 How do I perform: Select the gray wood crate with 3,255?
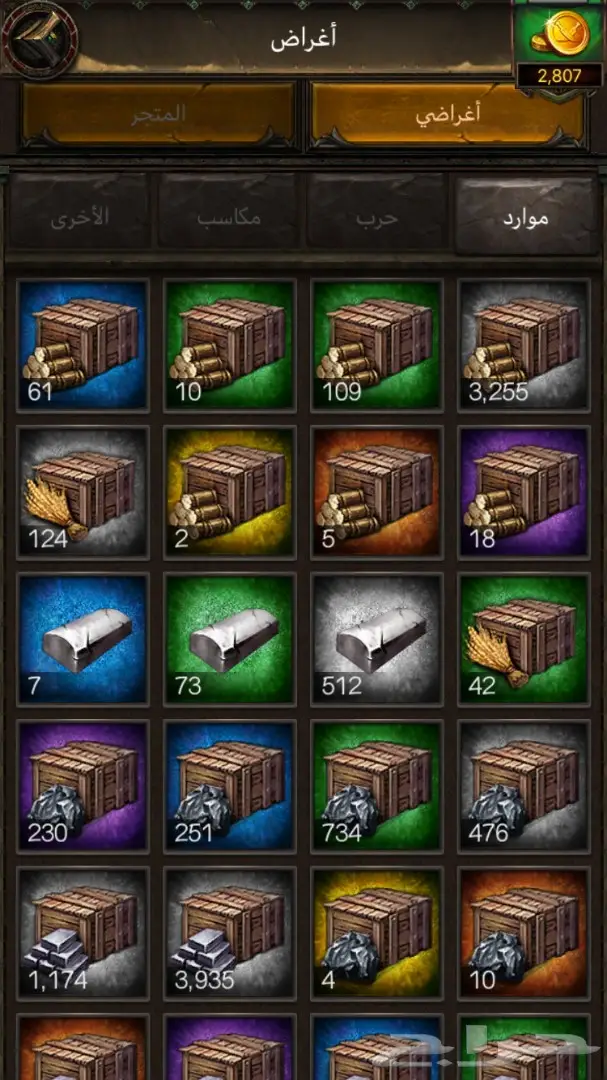point(524,344)
